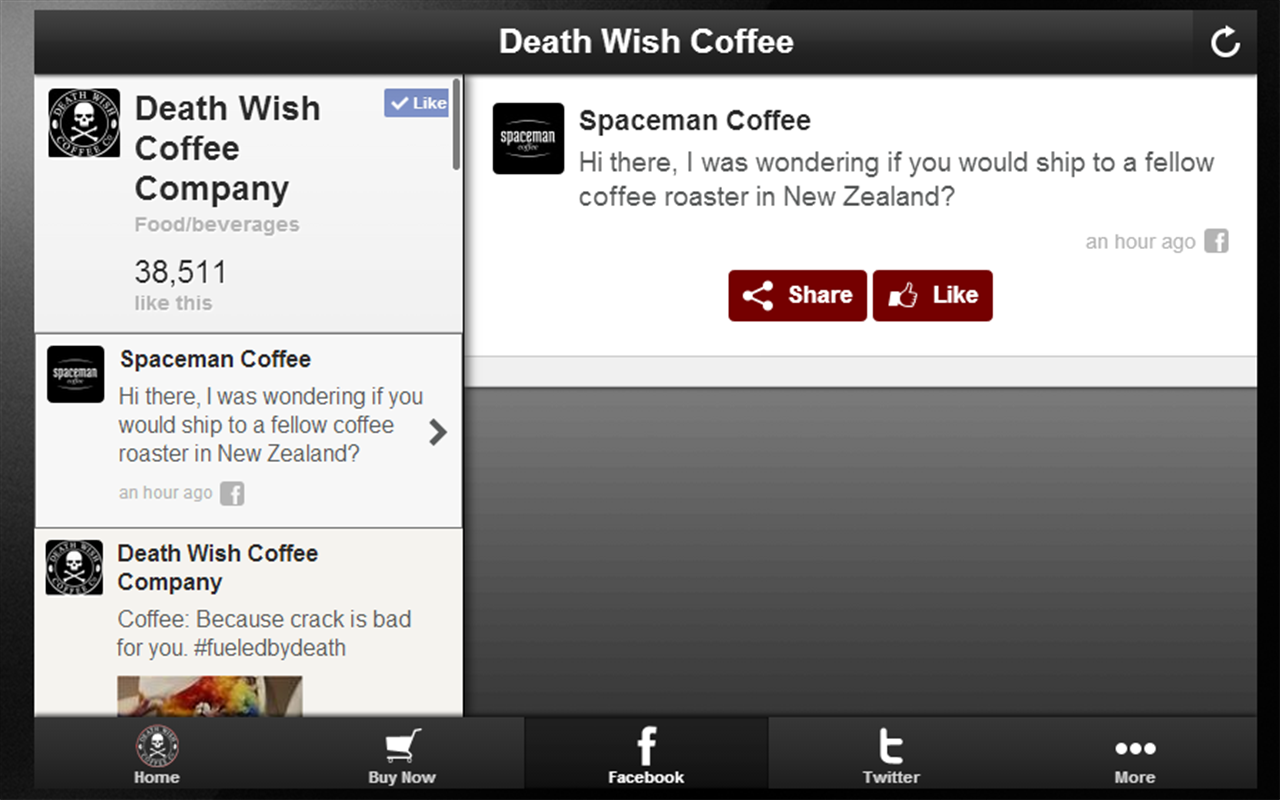Like the Spaceman Coffee post
This screenshot has height=800, width=1280.
[x=933, y=295]
